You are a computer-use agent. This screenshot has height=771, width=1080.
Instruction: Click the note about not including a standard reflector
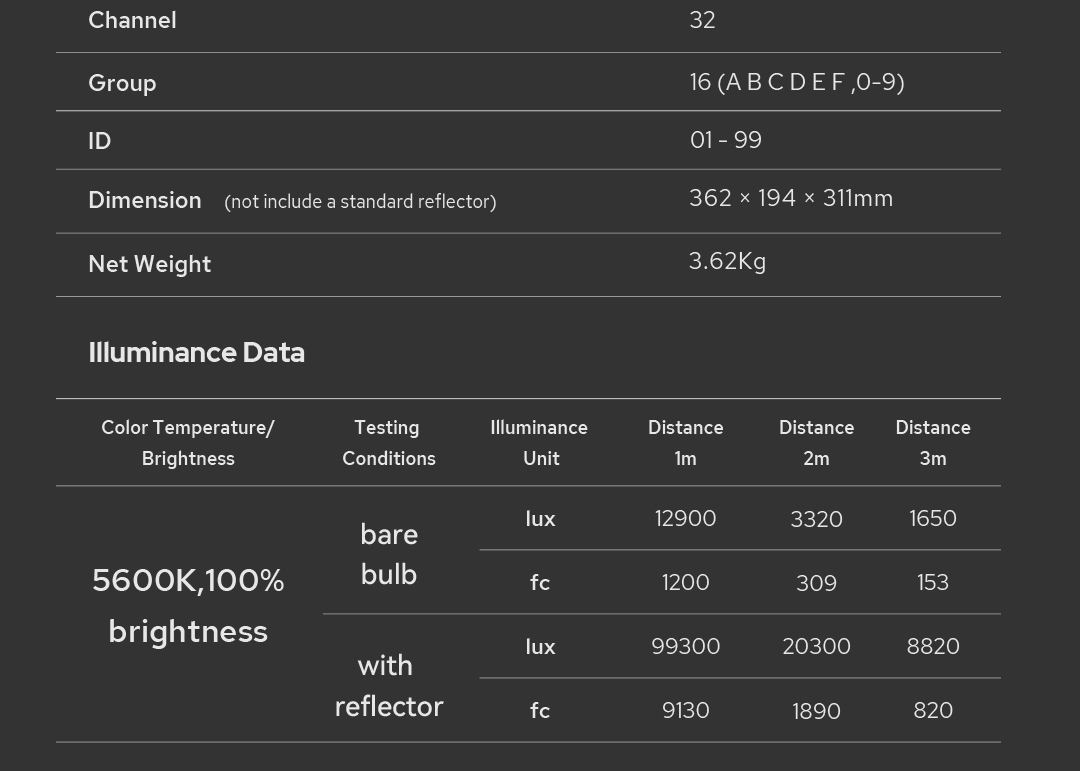360,202
